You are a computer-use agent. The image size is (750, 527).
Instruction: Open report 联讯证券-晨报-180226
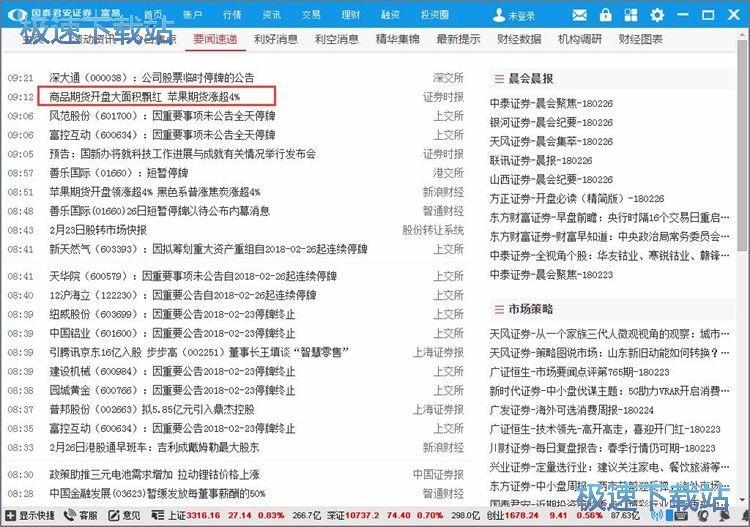541,161
